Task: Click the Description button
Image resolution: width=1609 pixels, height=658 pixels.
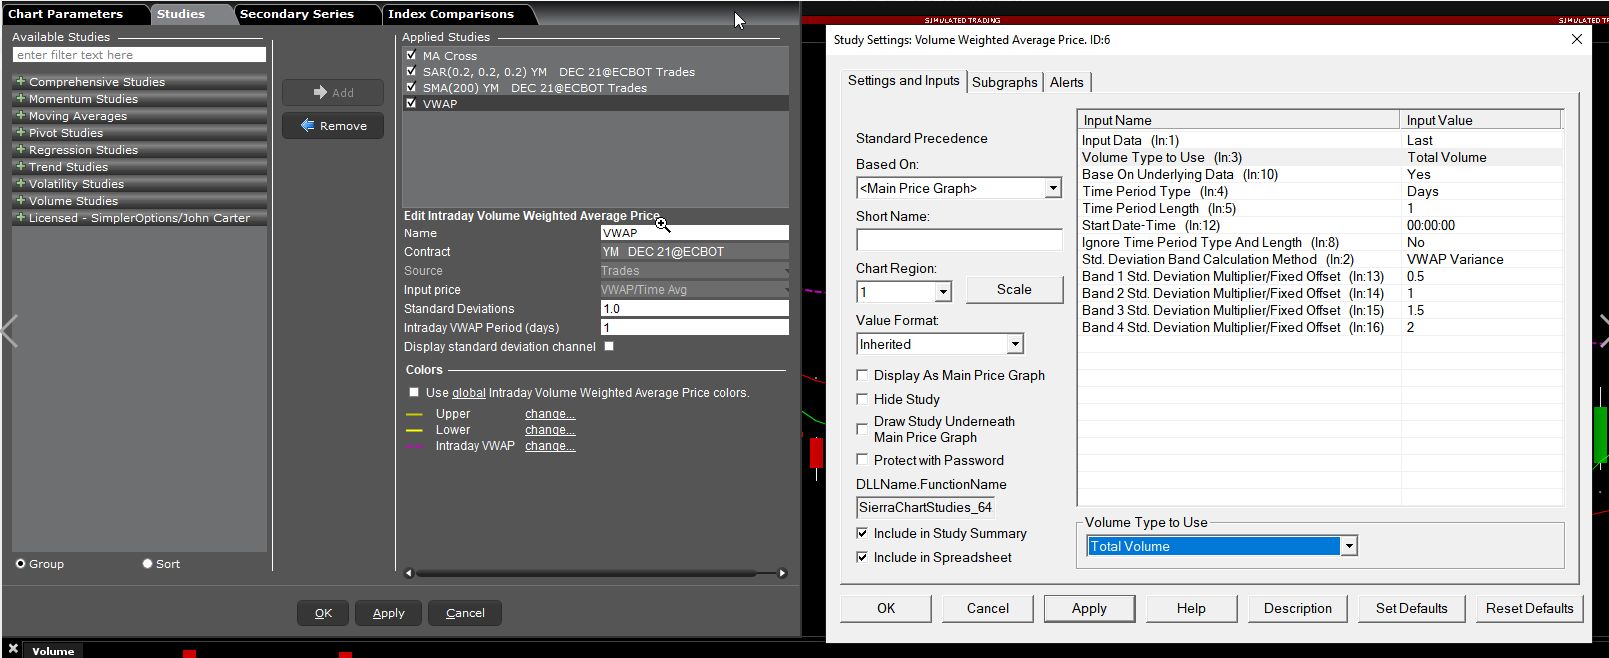Action: [1298, 608]
